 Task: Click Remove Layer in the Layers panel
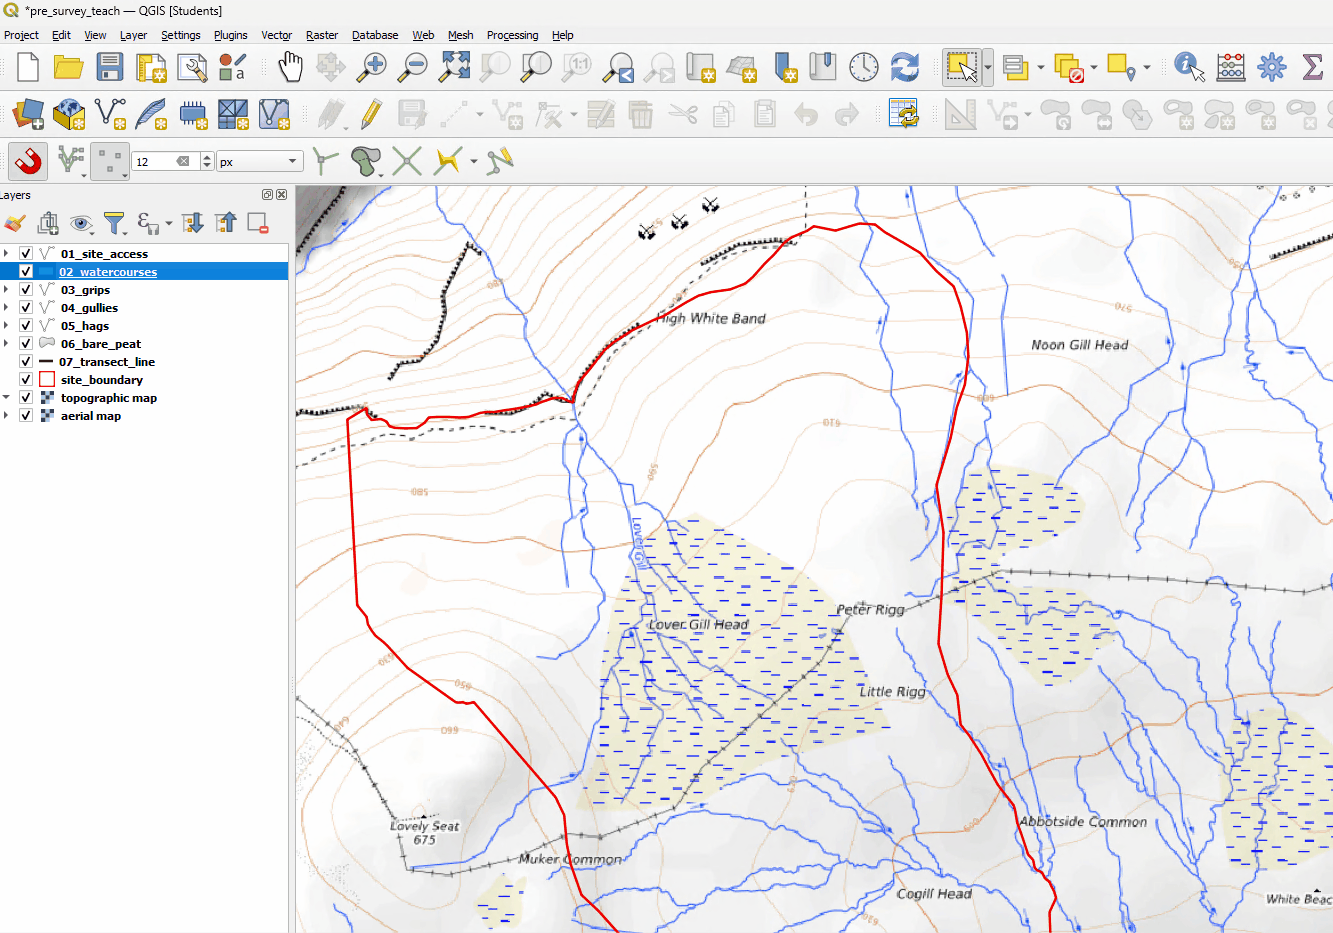(258, 223)
